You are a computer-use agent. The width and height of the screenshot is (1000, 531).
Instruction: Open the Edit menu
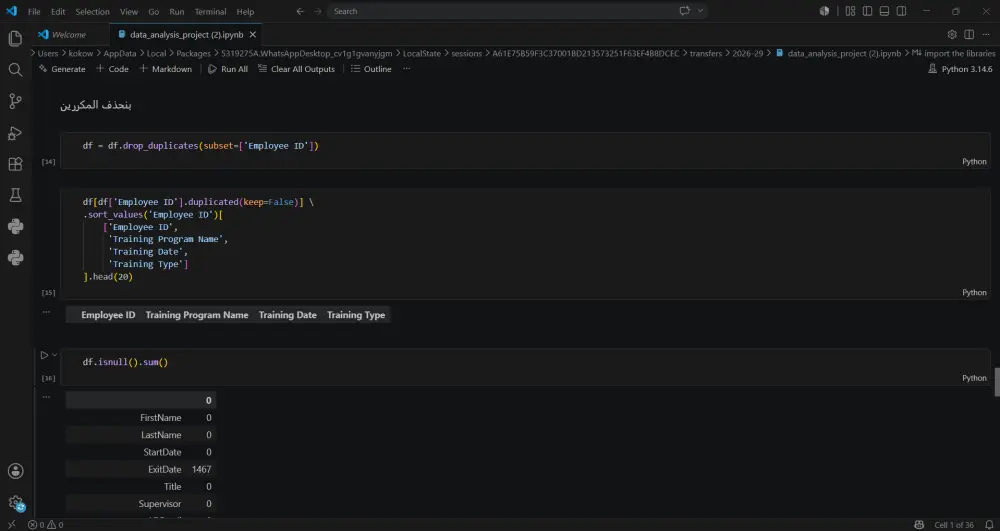[58, 11]
